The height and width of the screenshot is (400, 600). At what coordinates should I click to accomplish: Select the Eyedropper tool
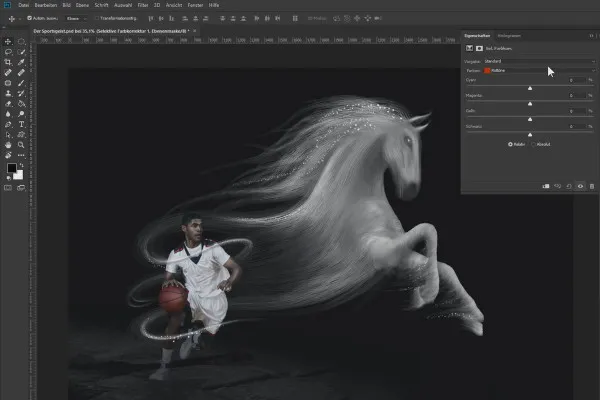click(21, 62)
